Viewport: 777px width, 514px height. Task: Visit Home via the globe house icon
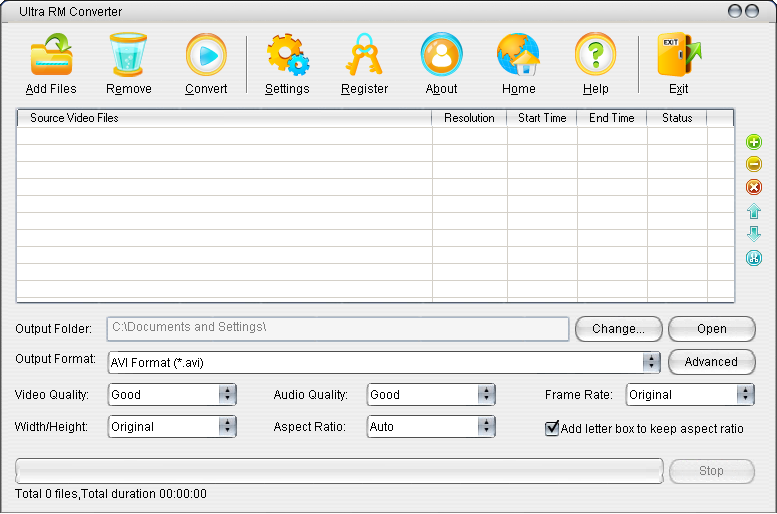(x=518, y=55)
